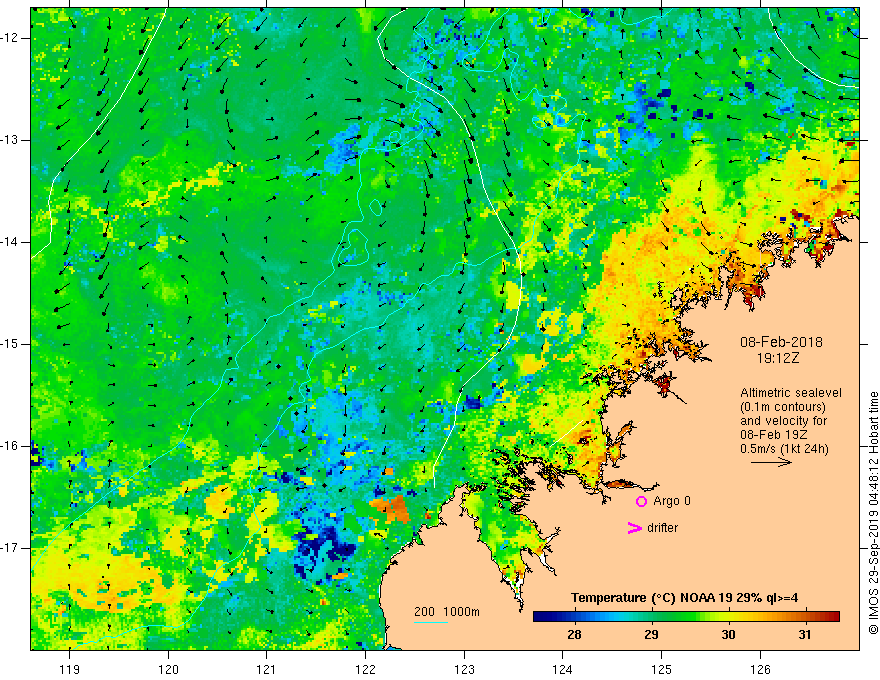Click the latitude label -12
The height and width of the screenshot is (680, 880).
click(10, 38)
